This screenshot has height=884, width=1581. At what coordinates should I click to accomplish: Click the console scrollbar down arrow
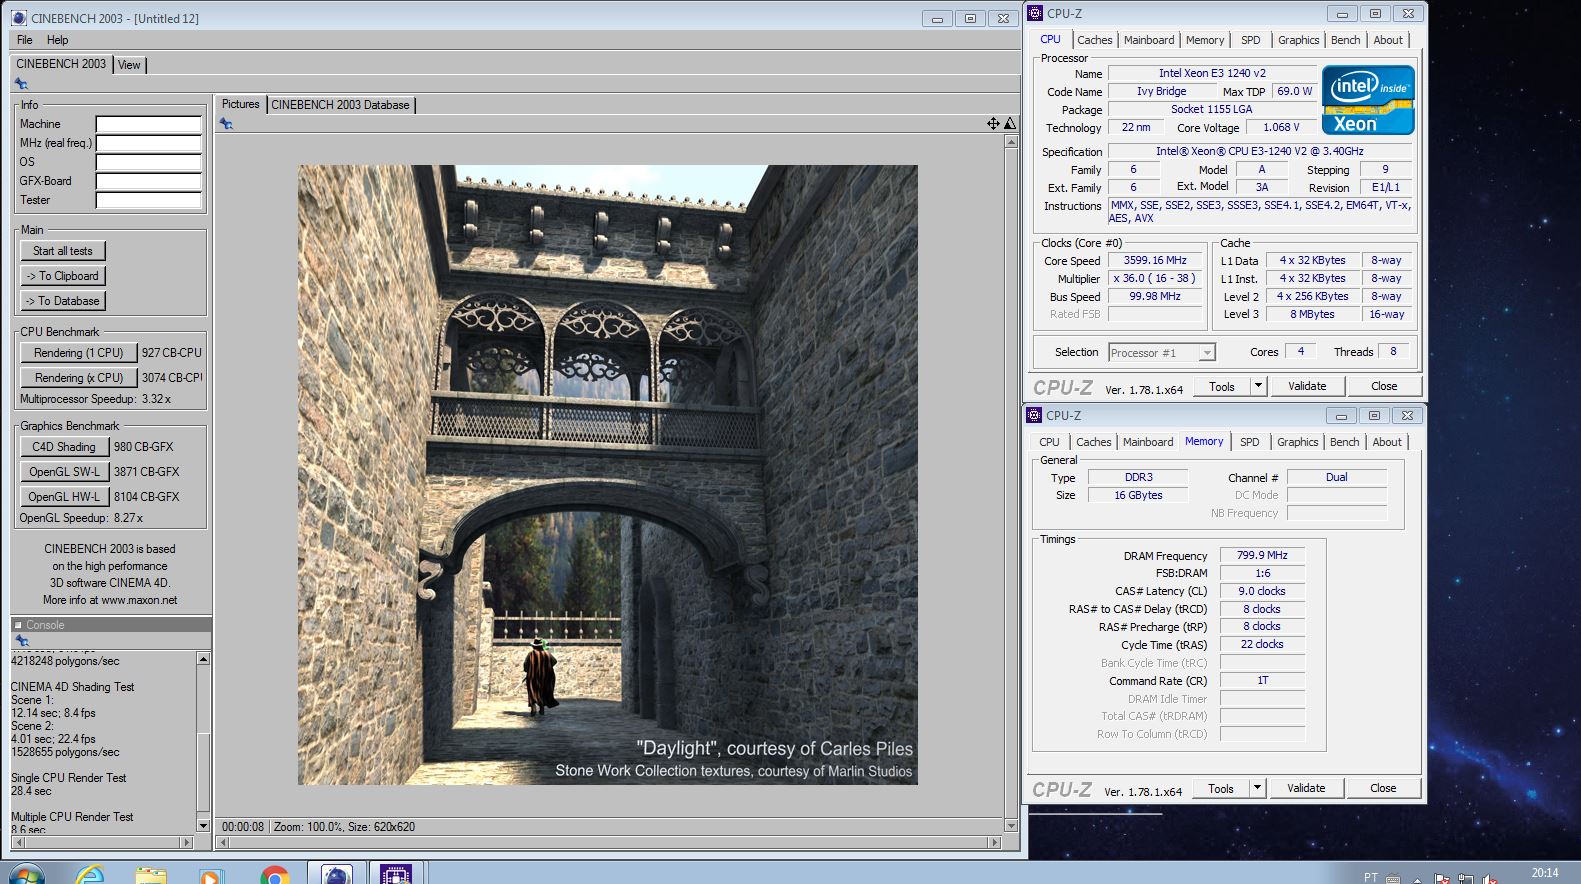tap(203, 826)
